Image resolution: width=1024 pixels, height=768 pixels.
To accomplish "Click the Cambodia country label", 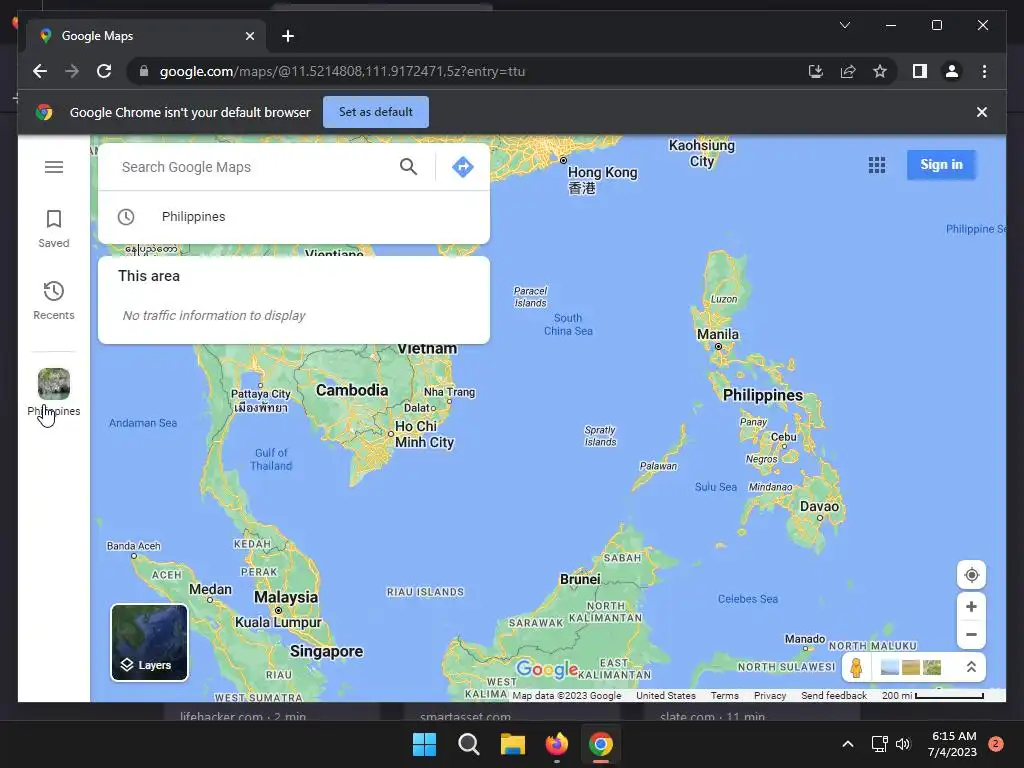I will click(x=352, y=390).
